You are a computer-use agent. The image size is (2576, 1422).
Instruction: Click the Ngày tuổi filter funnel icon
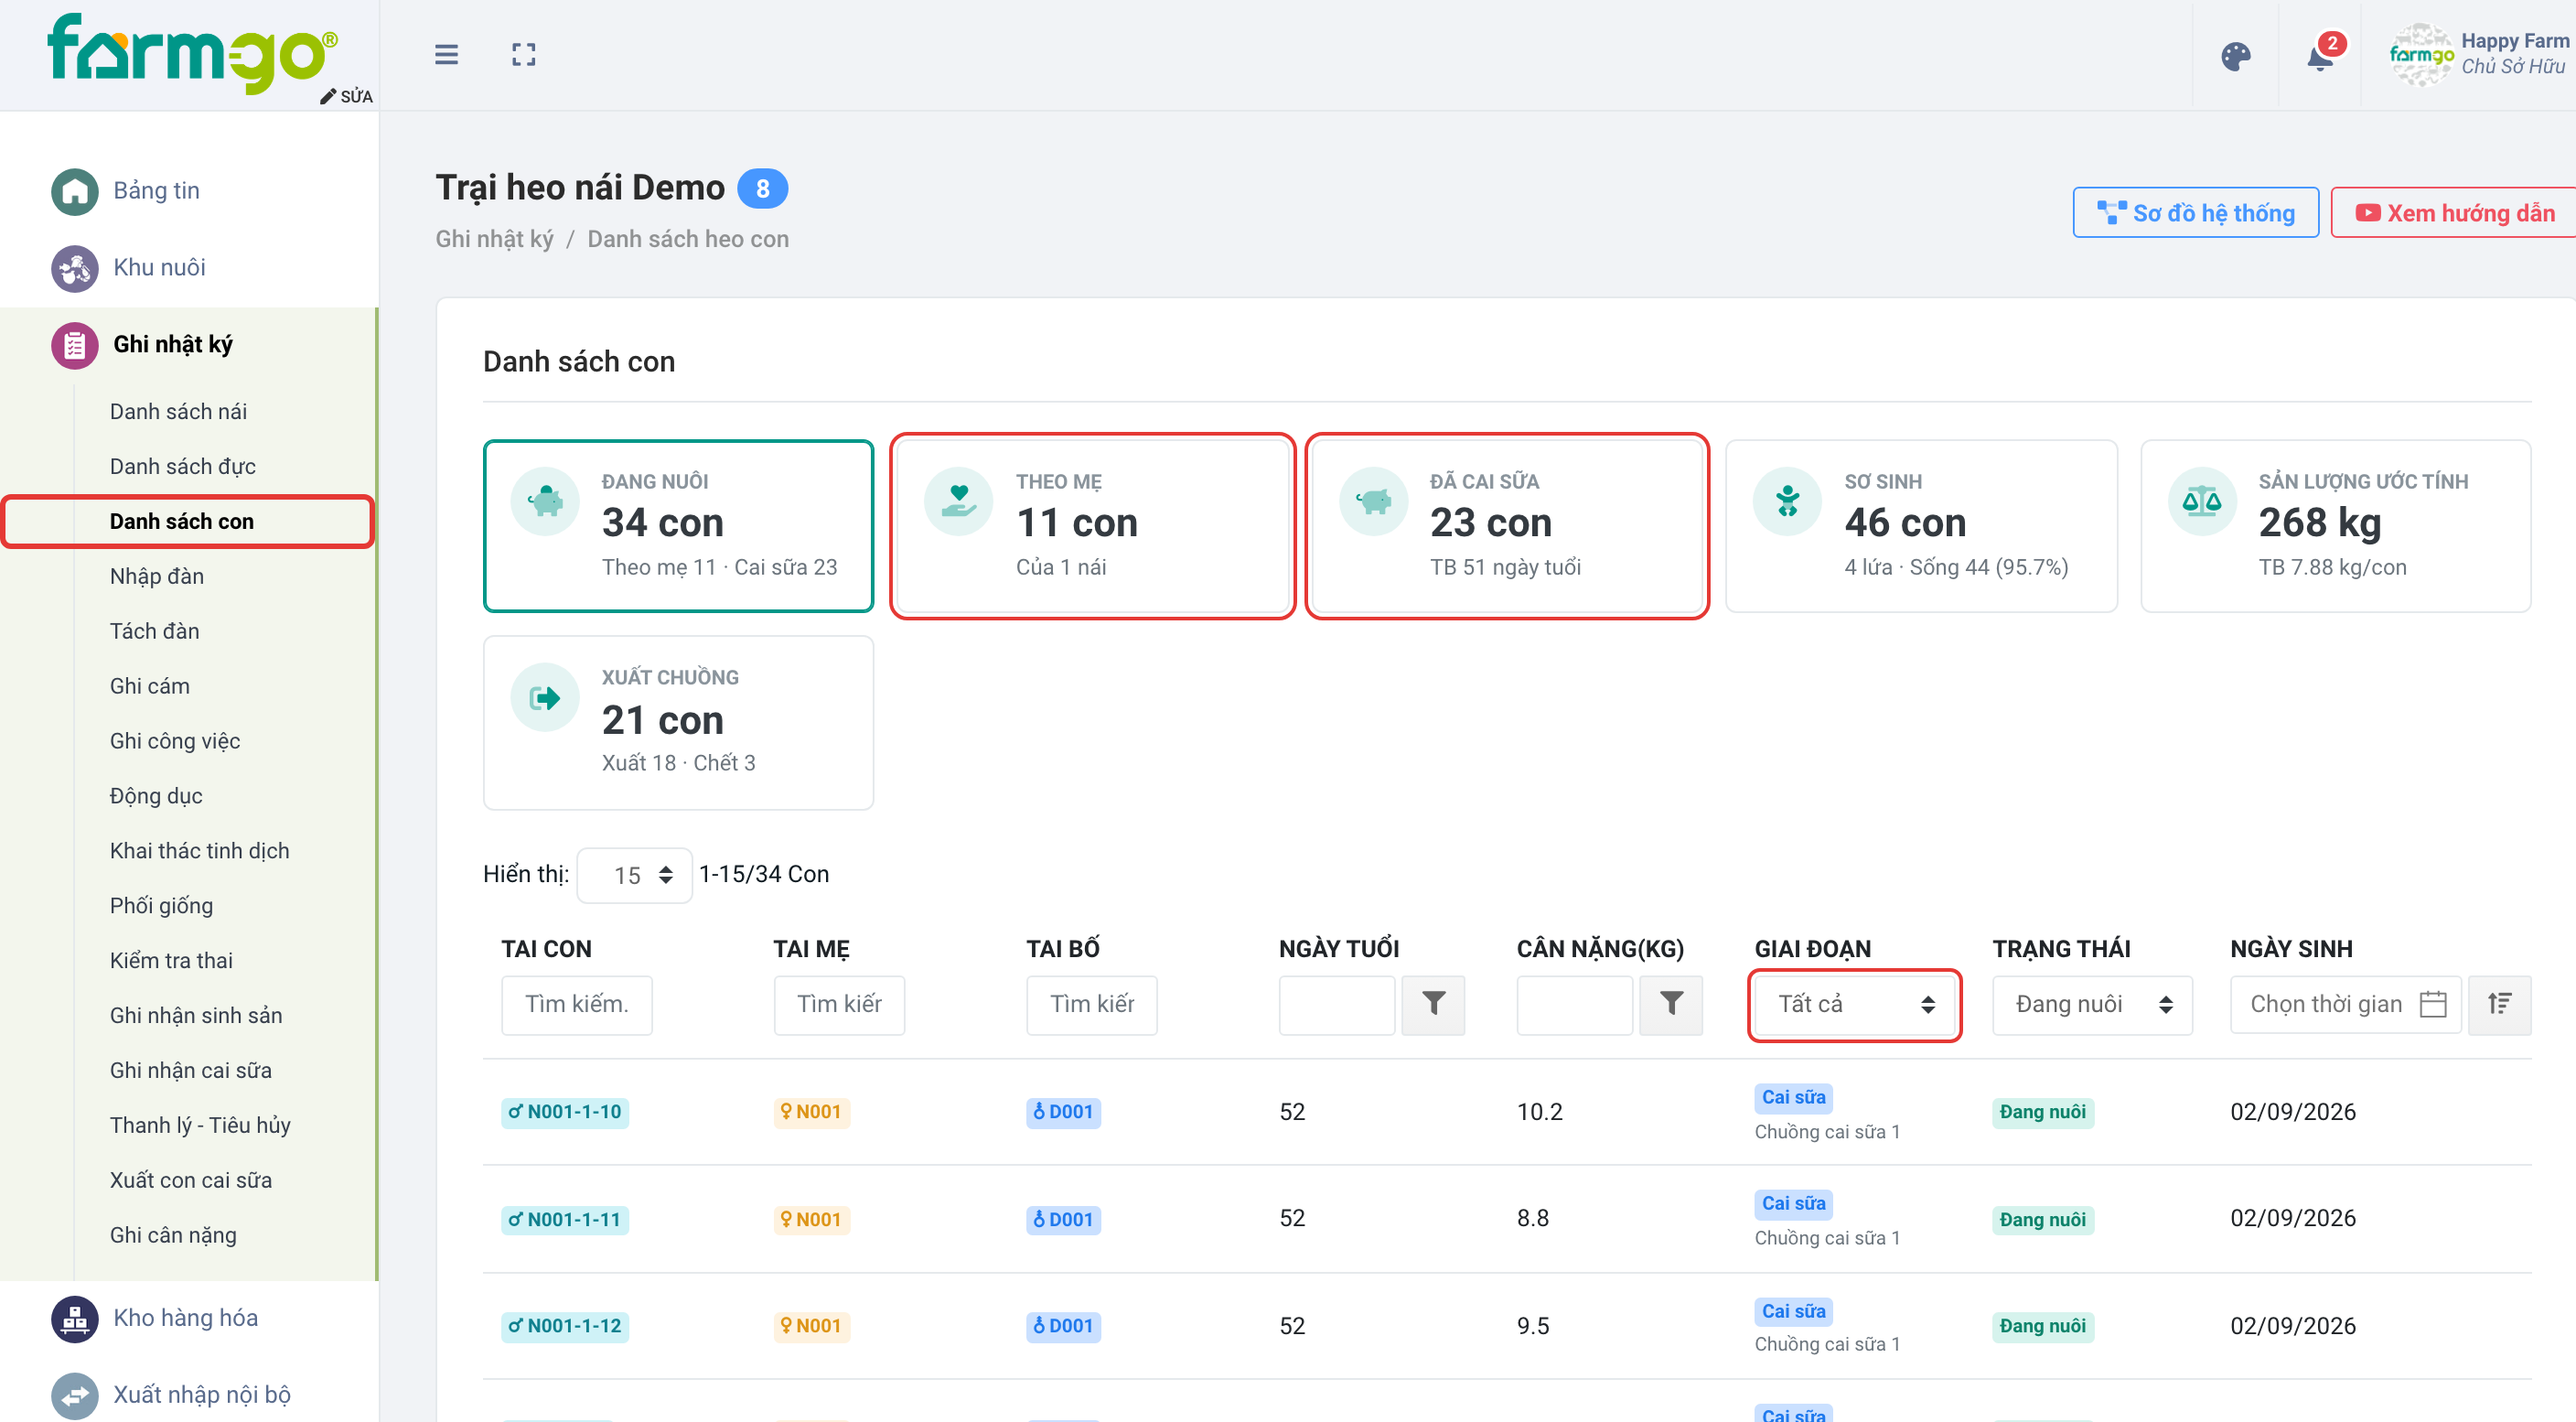(x=1433, y=1004)
